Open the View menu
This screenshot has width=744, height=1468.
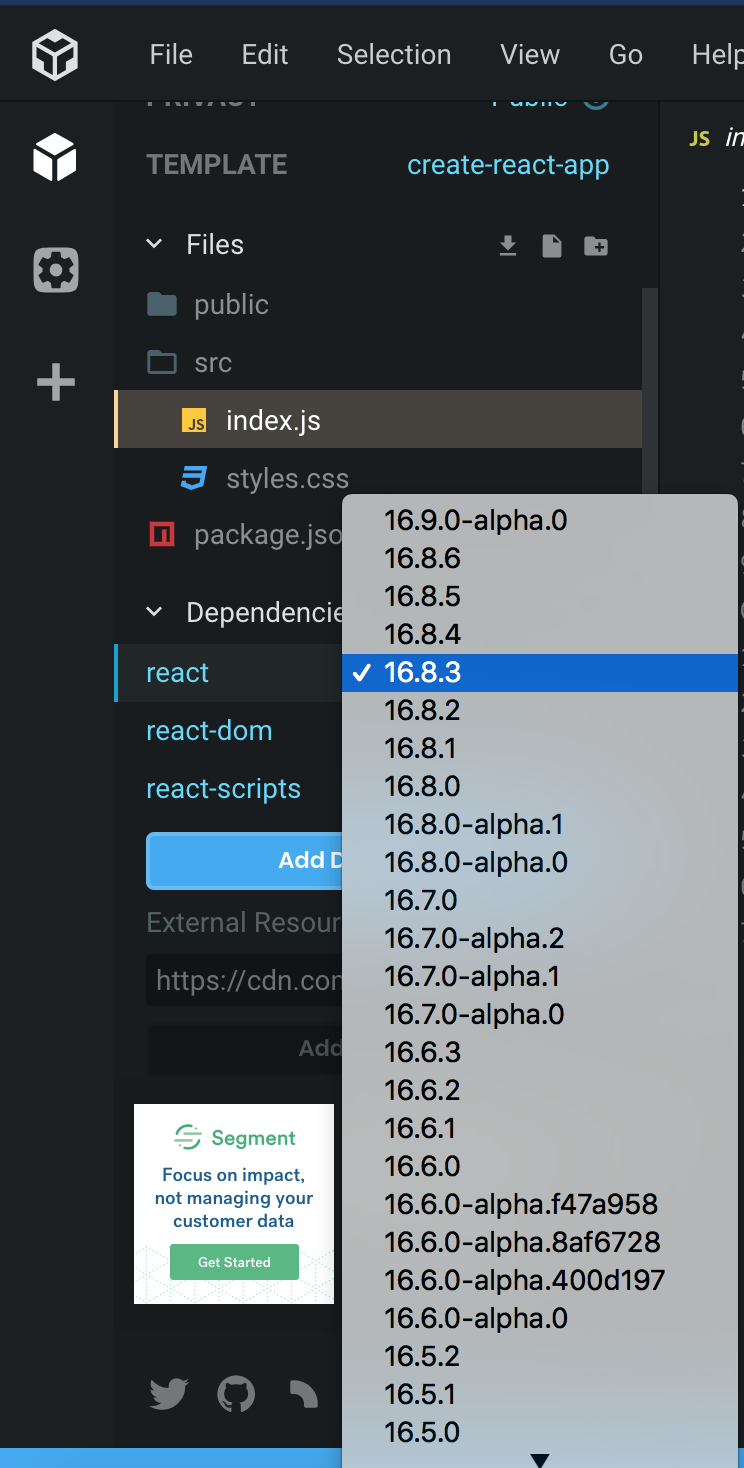point(530,55)
